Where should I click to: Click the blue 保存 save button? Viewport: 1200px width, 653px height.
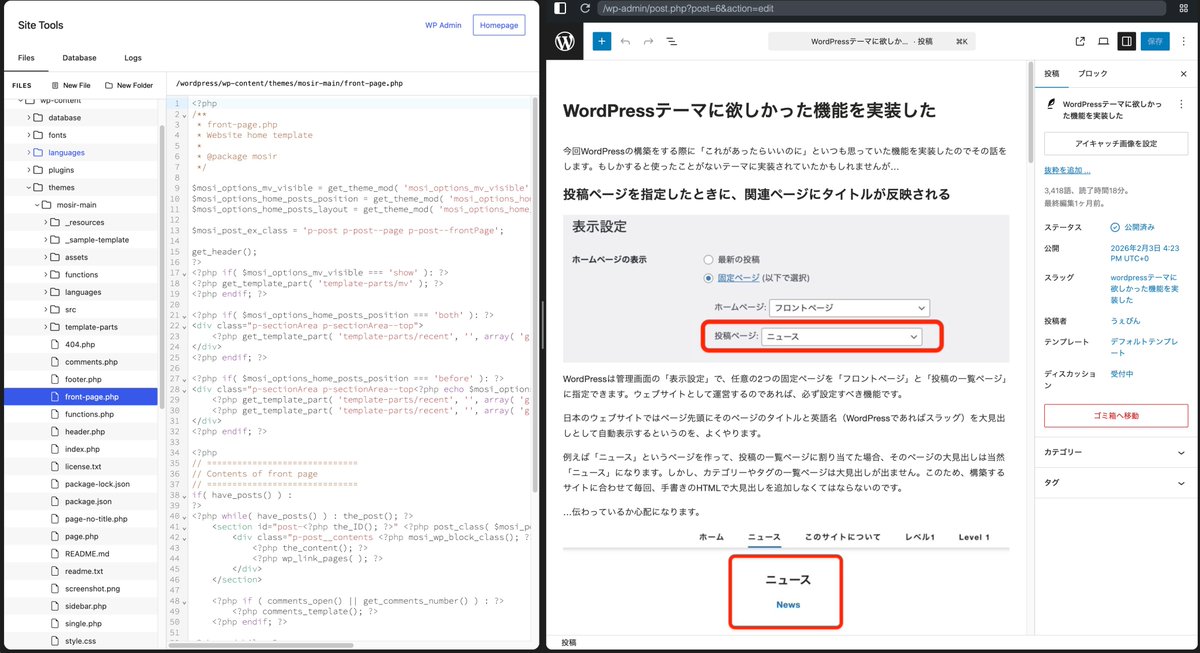tap(1156, 41)
